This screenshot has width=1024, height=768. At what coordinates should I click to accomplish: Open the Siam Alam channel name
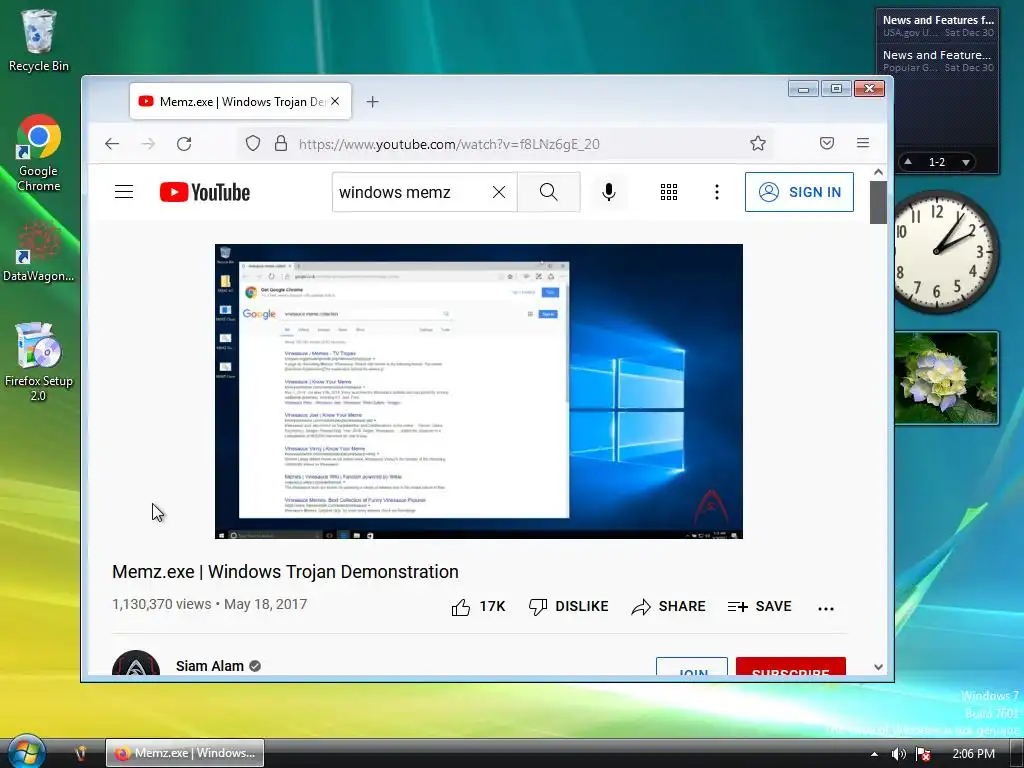tap(210, 666)
